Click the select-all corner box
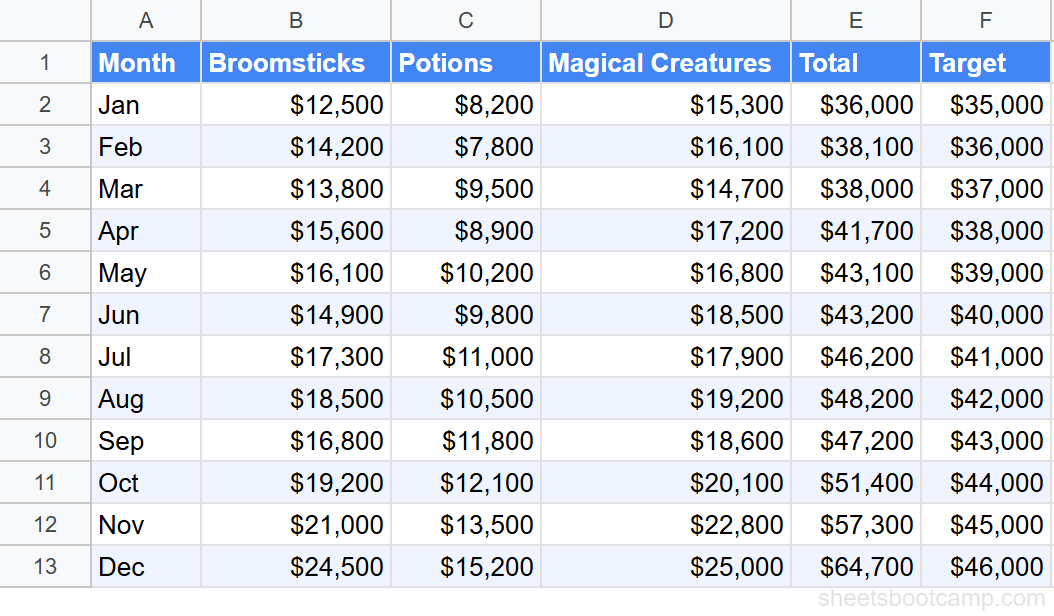1054x616 pixels. point(45,20)
